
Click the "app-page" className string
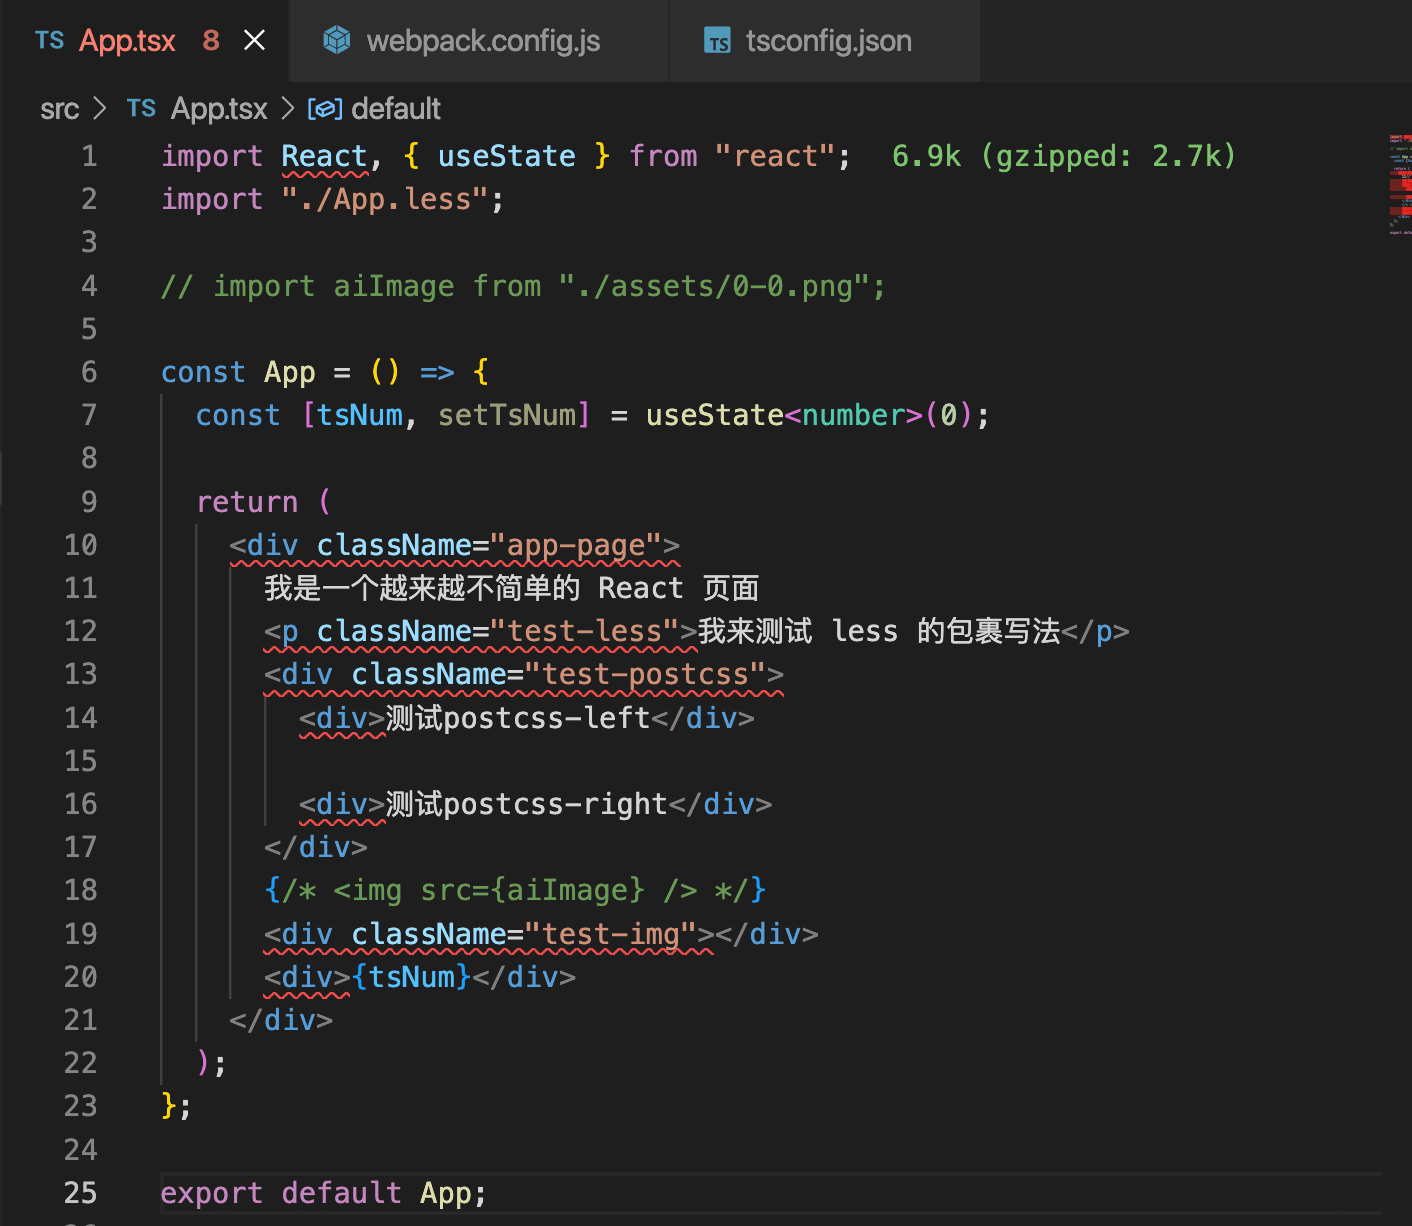click(x=576, y=545)
